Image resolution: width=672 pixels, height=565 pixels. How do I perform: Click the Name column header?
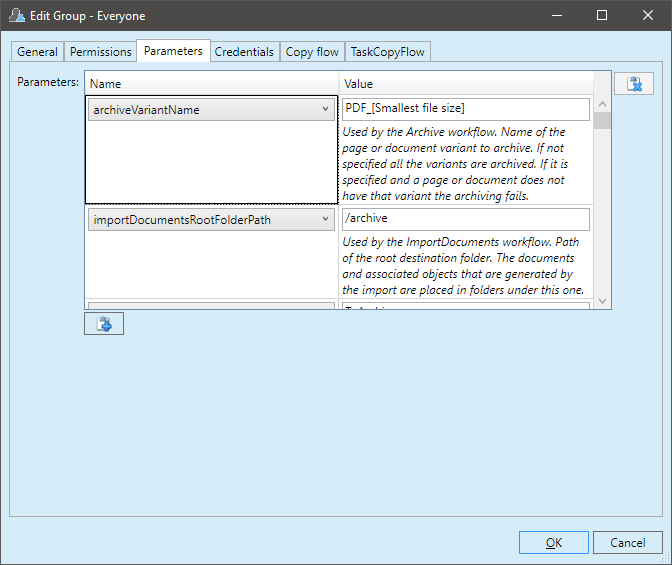212,84
